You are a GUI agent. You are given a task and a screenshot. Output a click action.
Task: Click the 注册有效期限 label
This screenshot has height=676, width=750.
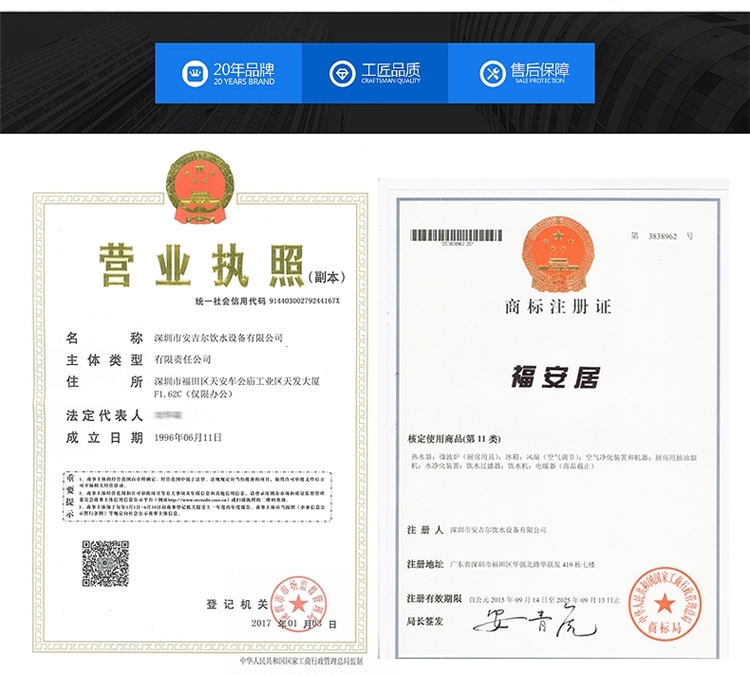435,598
